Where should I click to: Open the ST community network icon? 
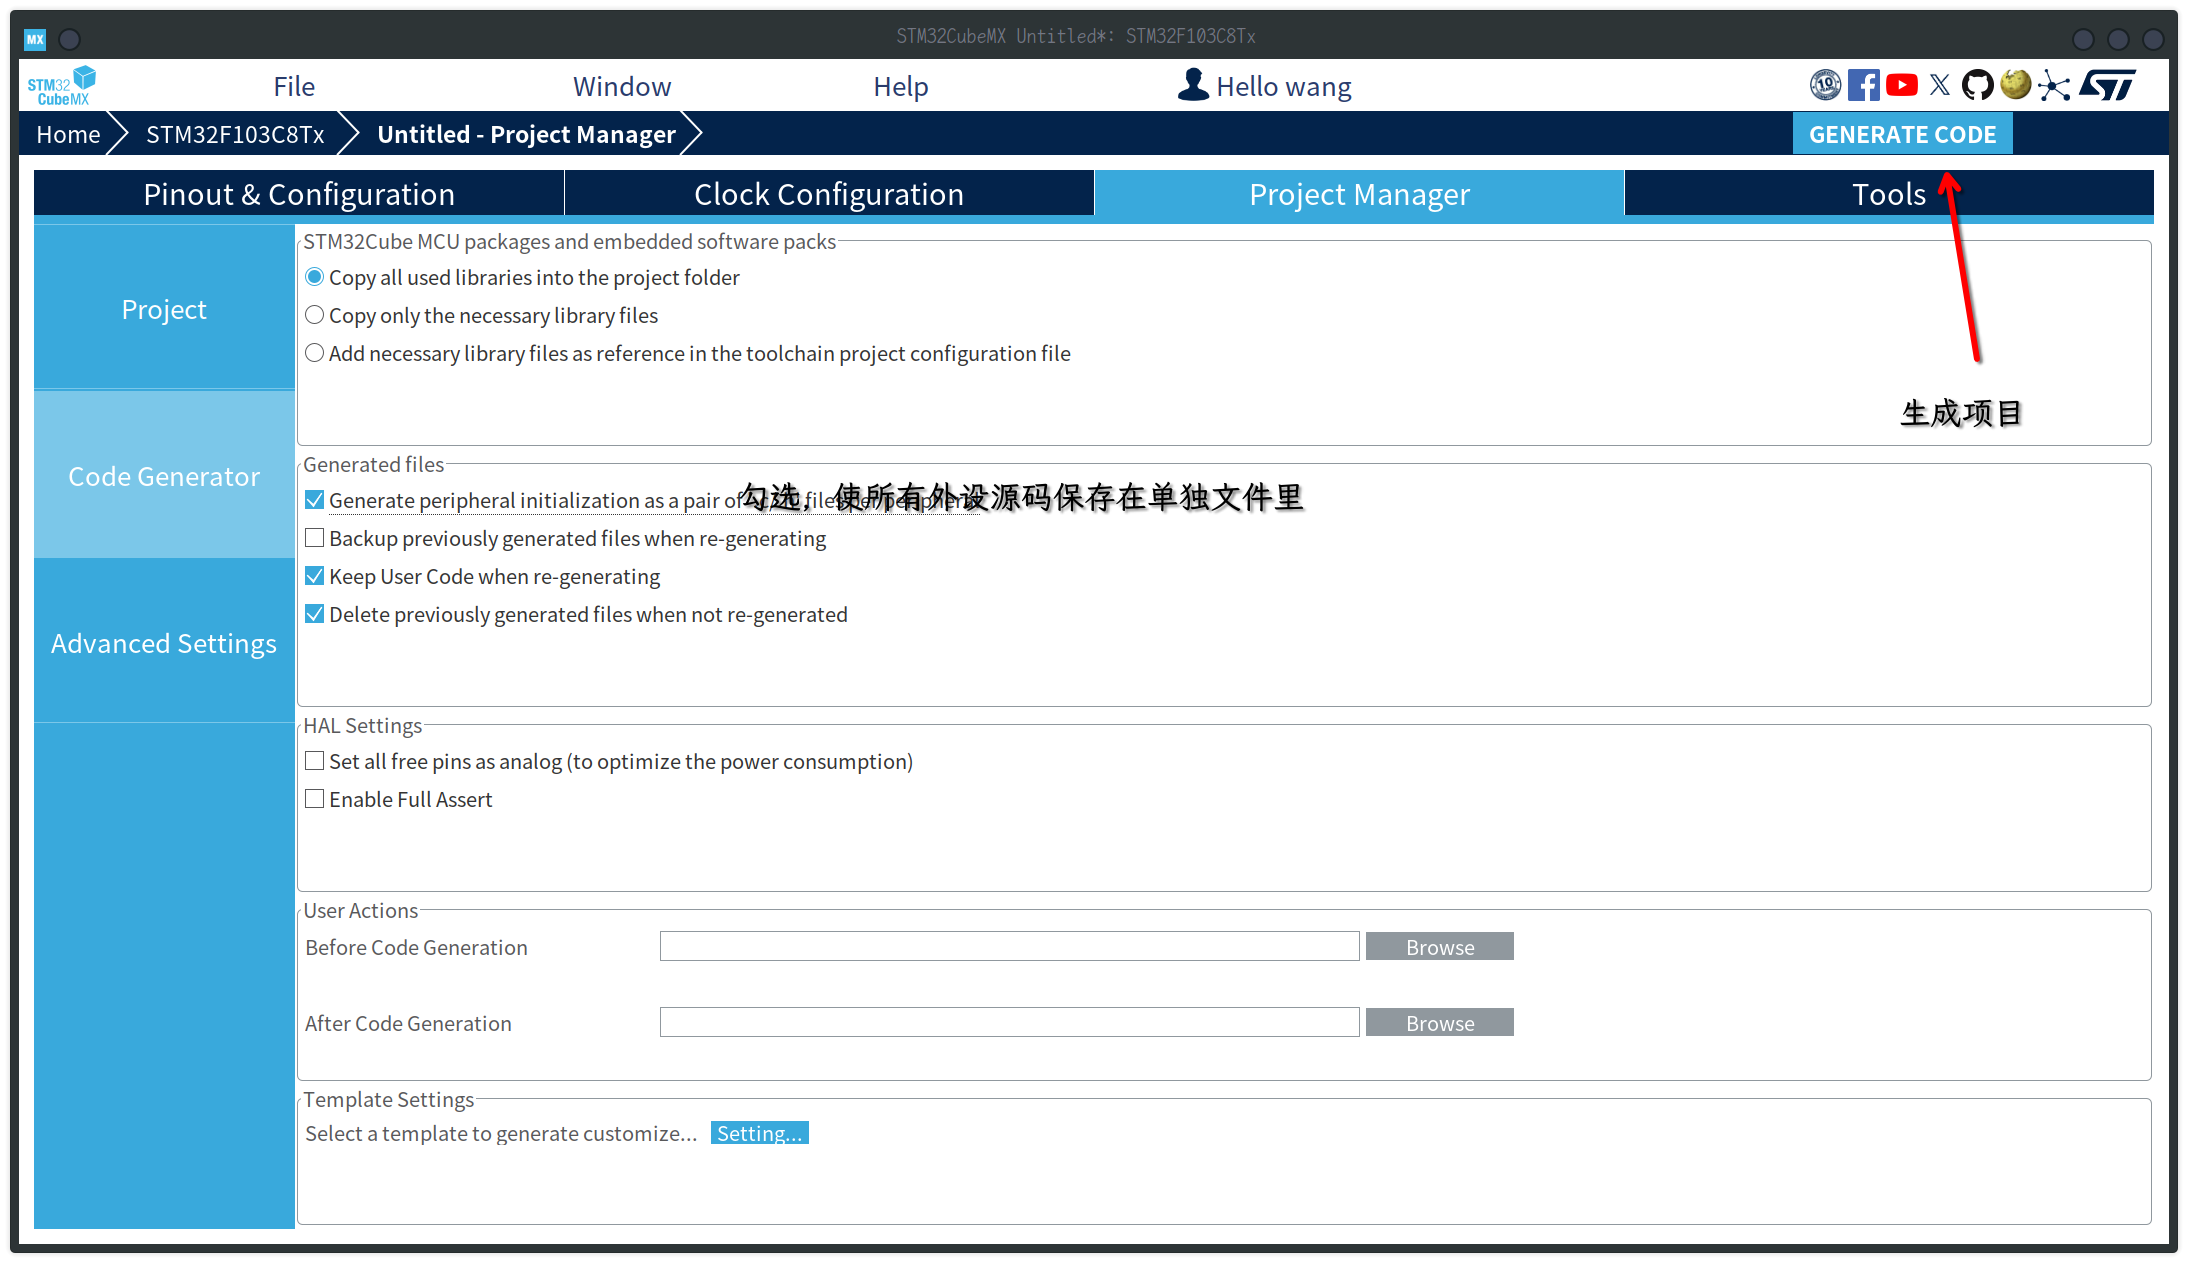2053,85
